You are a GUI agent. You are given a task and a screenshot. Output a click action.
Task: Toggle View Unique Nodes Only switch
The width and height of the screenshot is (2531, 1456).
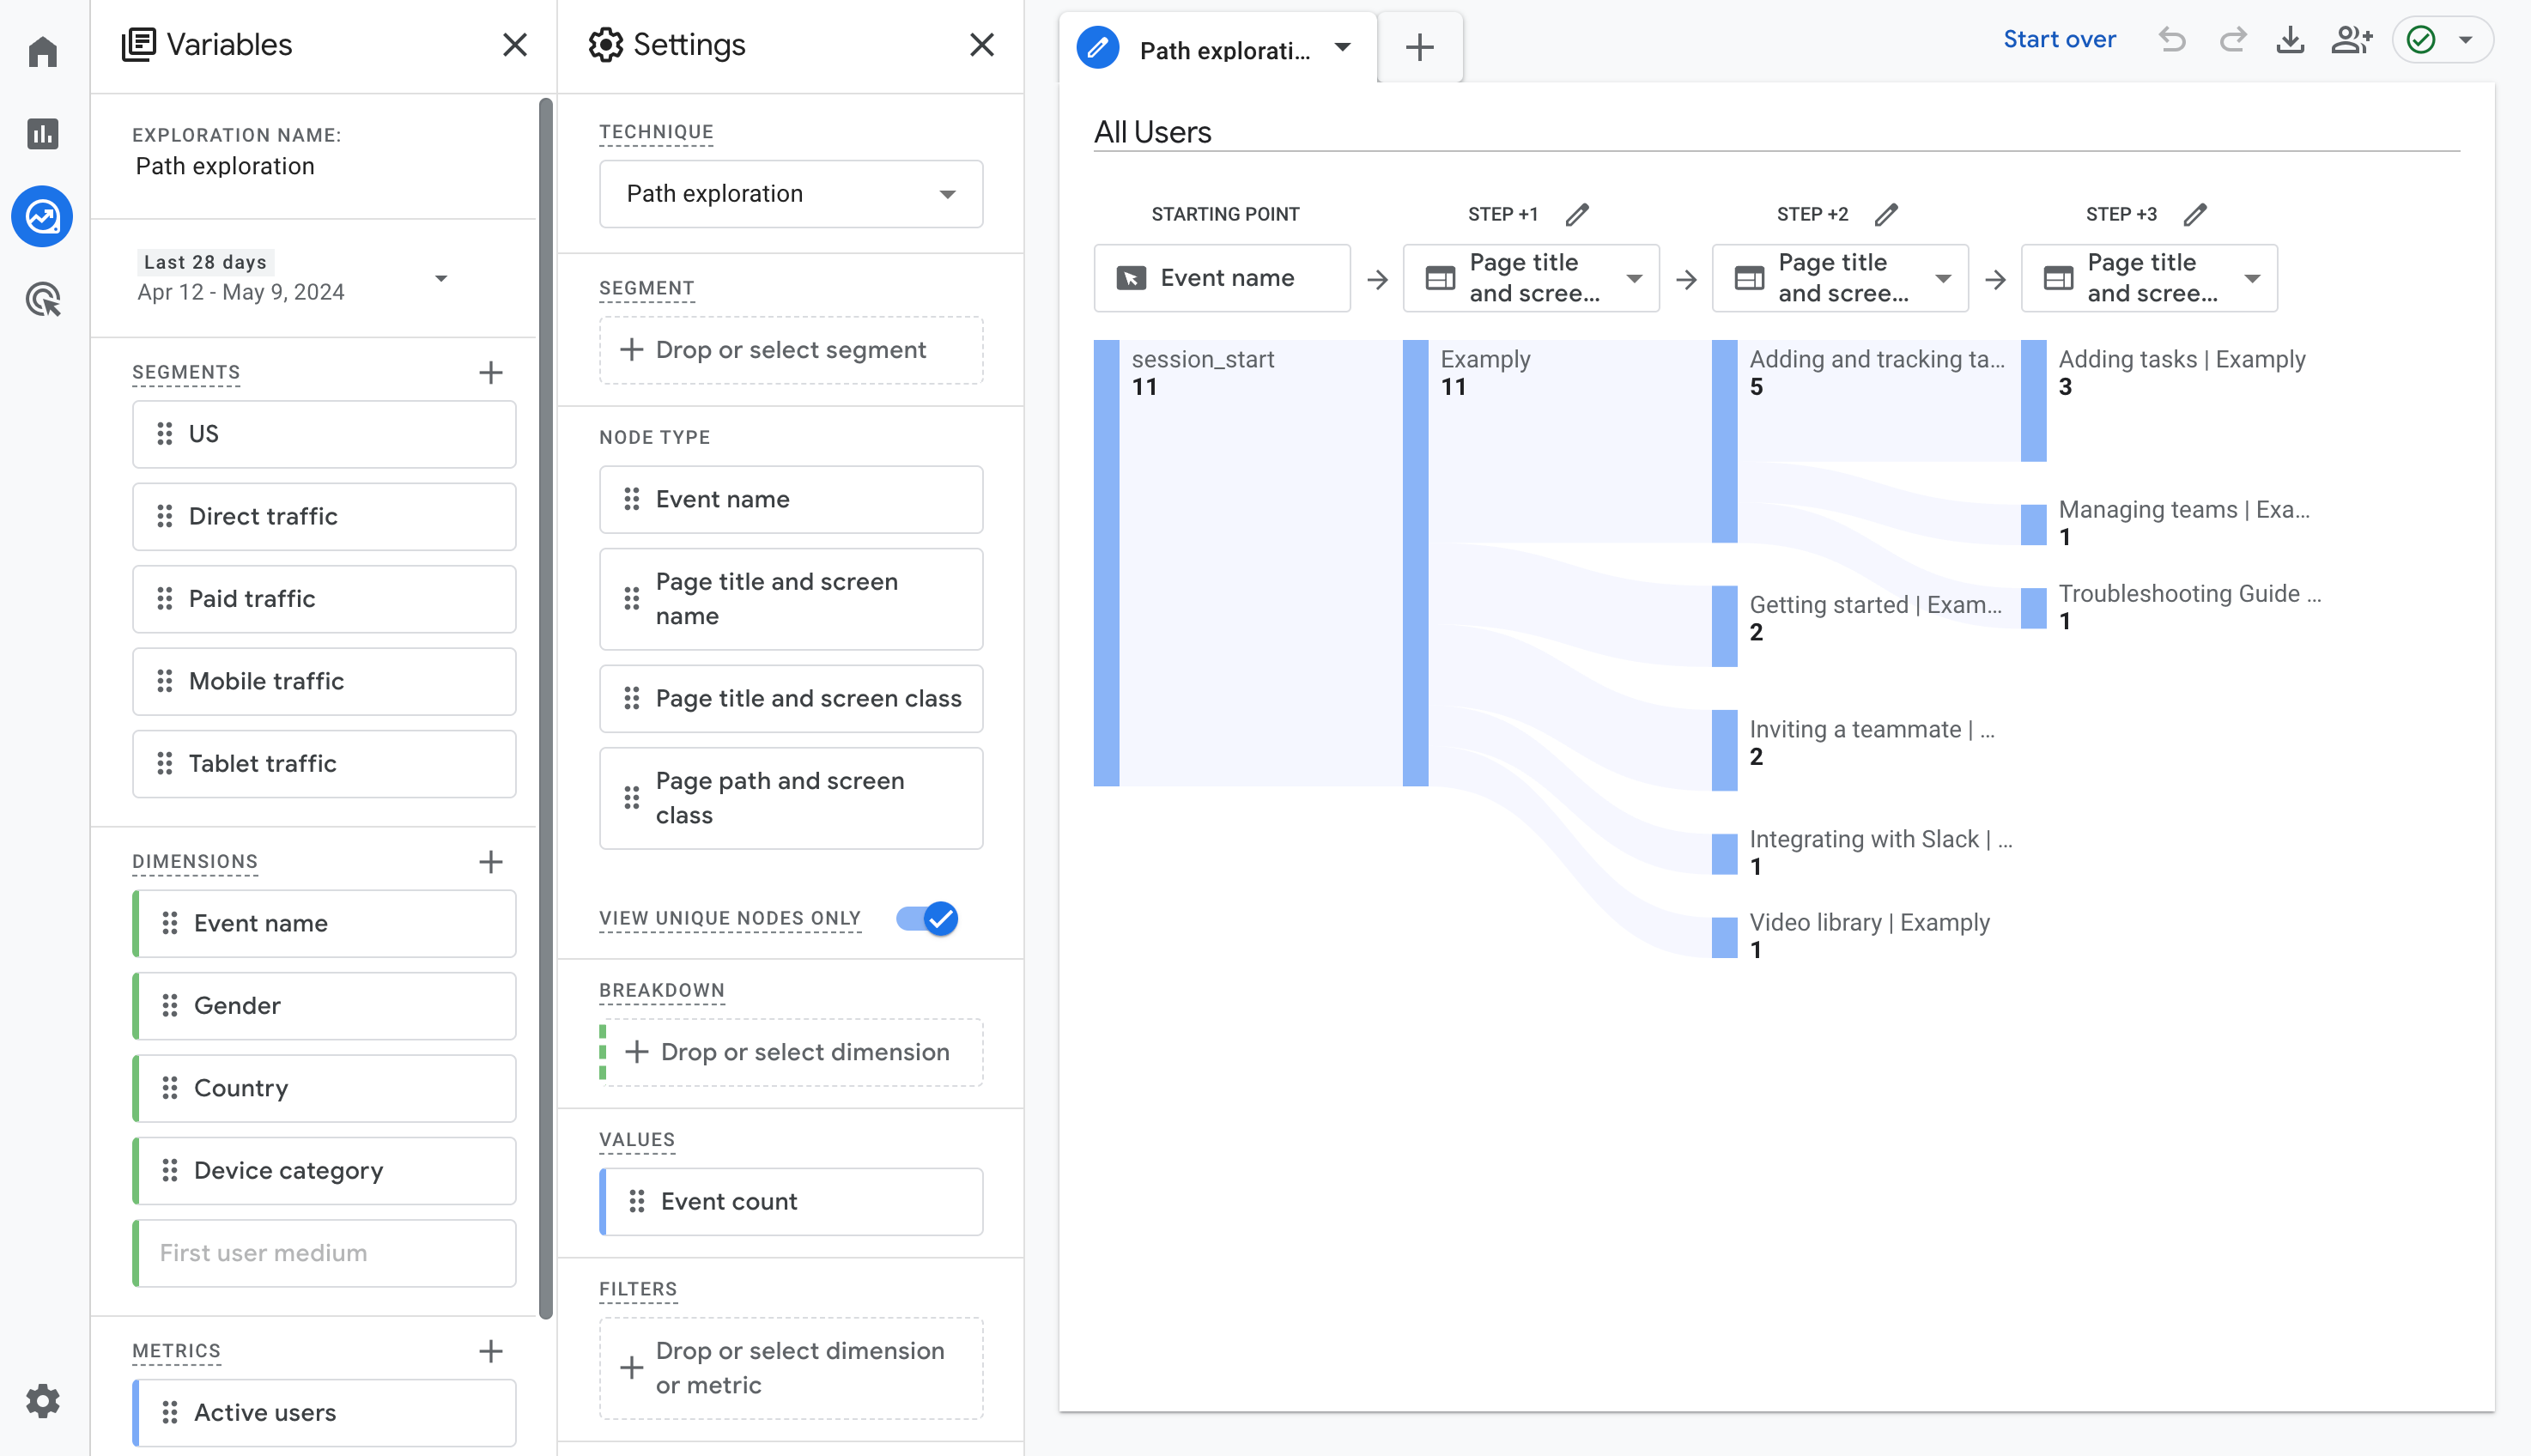926,918
